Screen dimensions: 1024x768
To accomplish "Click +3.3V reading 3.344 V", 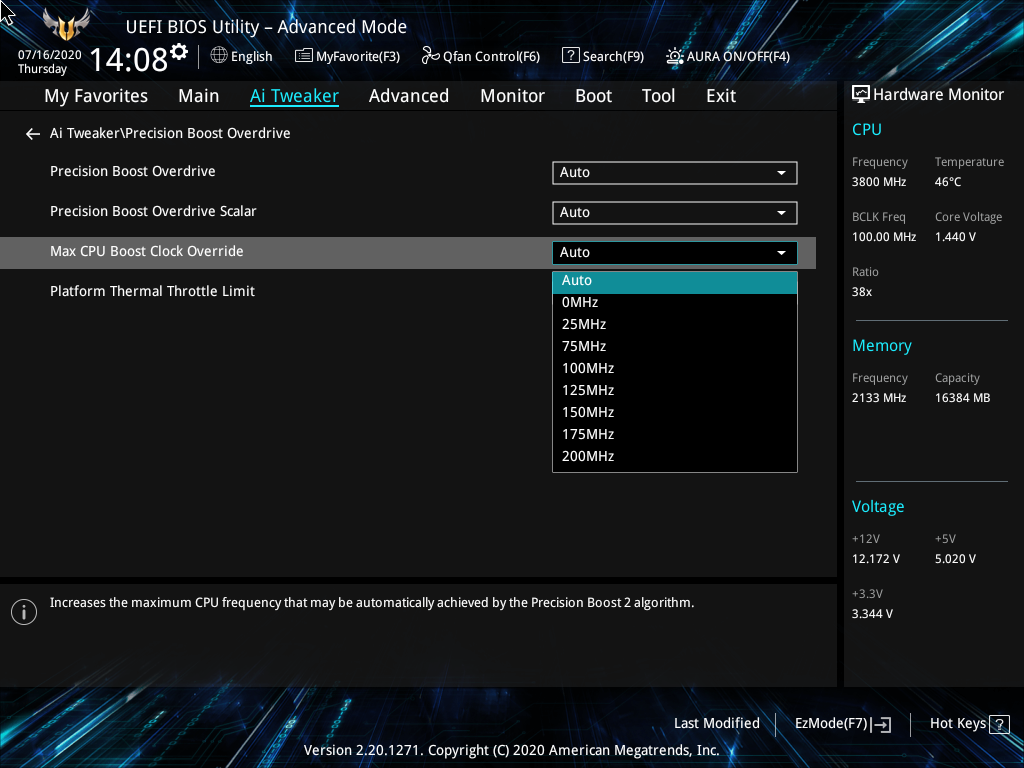I will click(872, 614).
